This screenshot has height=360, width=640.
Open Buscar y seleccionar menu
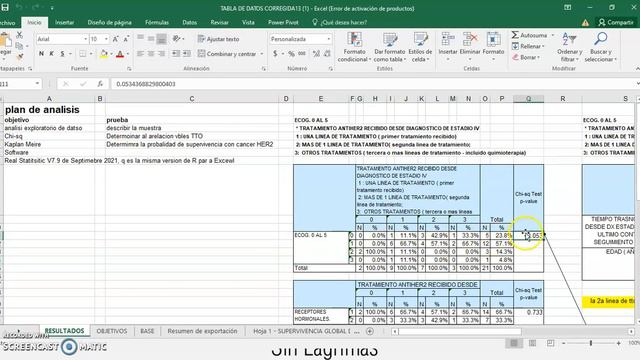[x=600, y=47]
